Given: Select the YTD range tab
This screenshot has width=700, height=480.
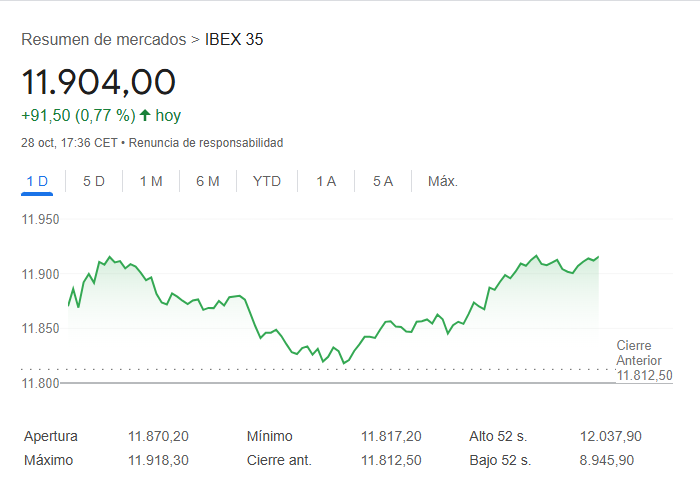Looking at the screenshot, I should click(x=267, y=181).
